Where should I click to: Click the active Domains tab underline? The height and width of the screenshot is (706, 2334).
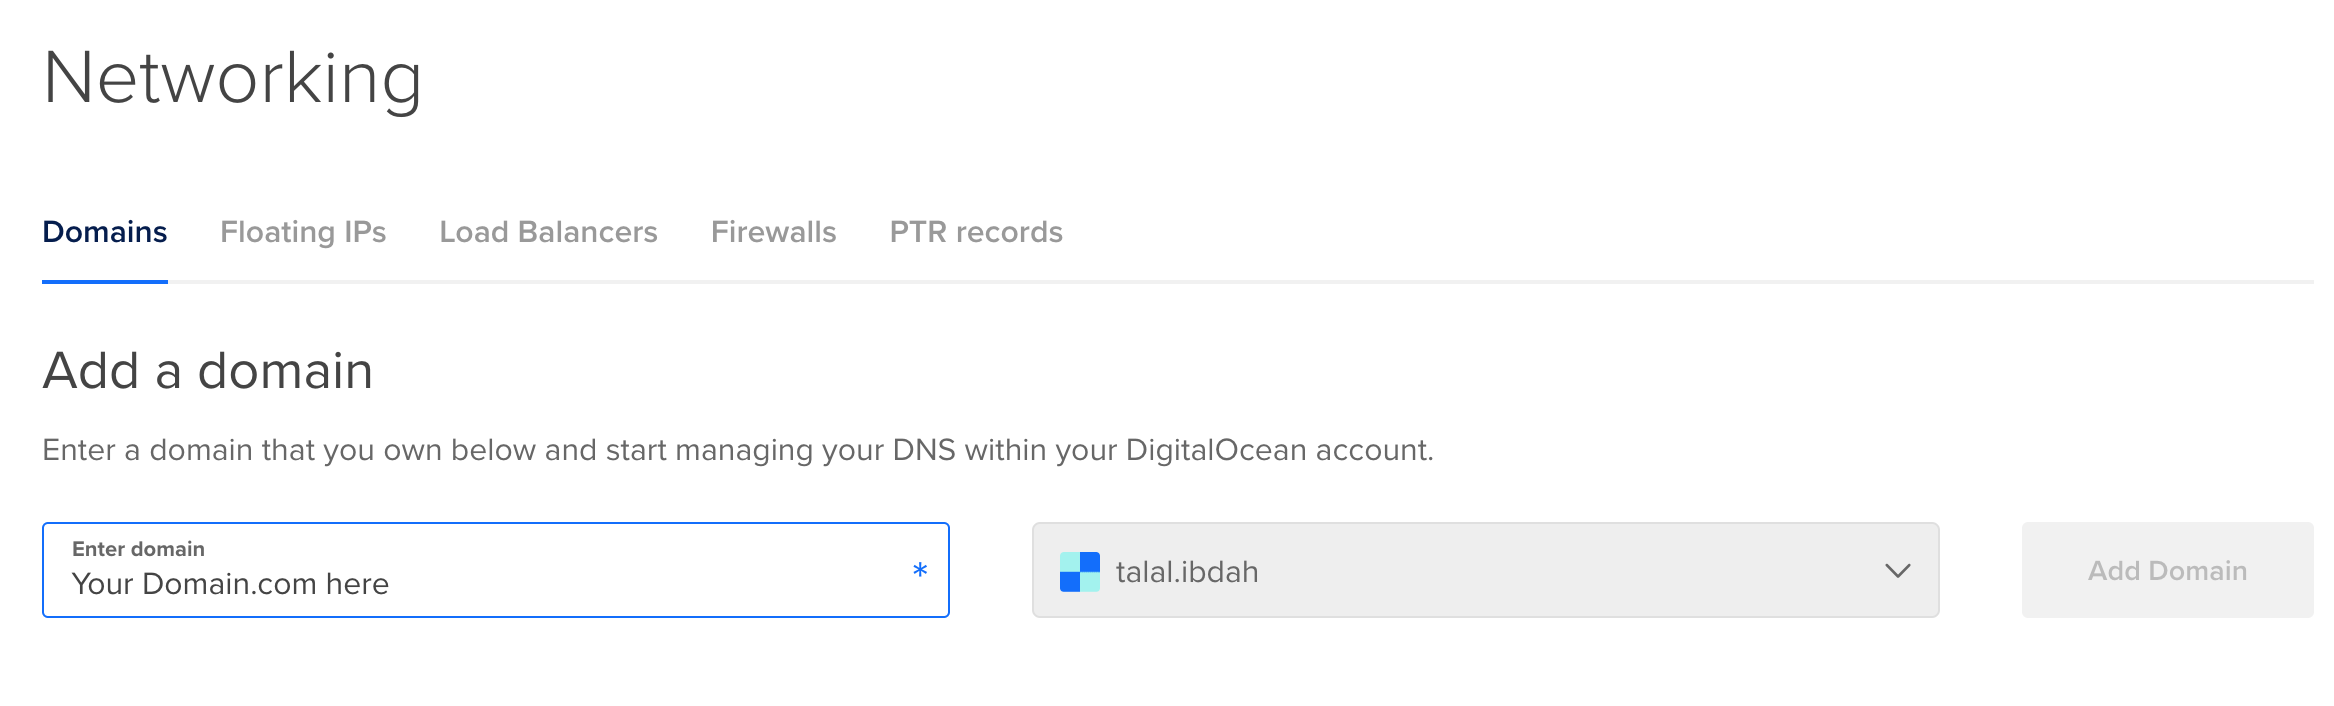tap(105, 283)
